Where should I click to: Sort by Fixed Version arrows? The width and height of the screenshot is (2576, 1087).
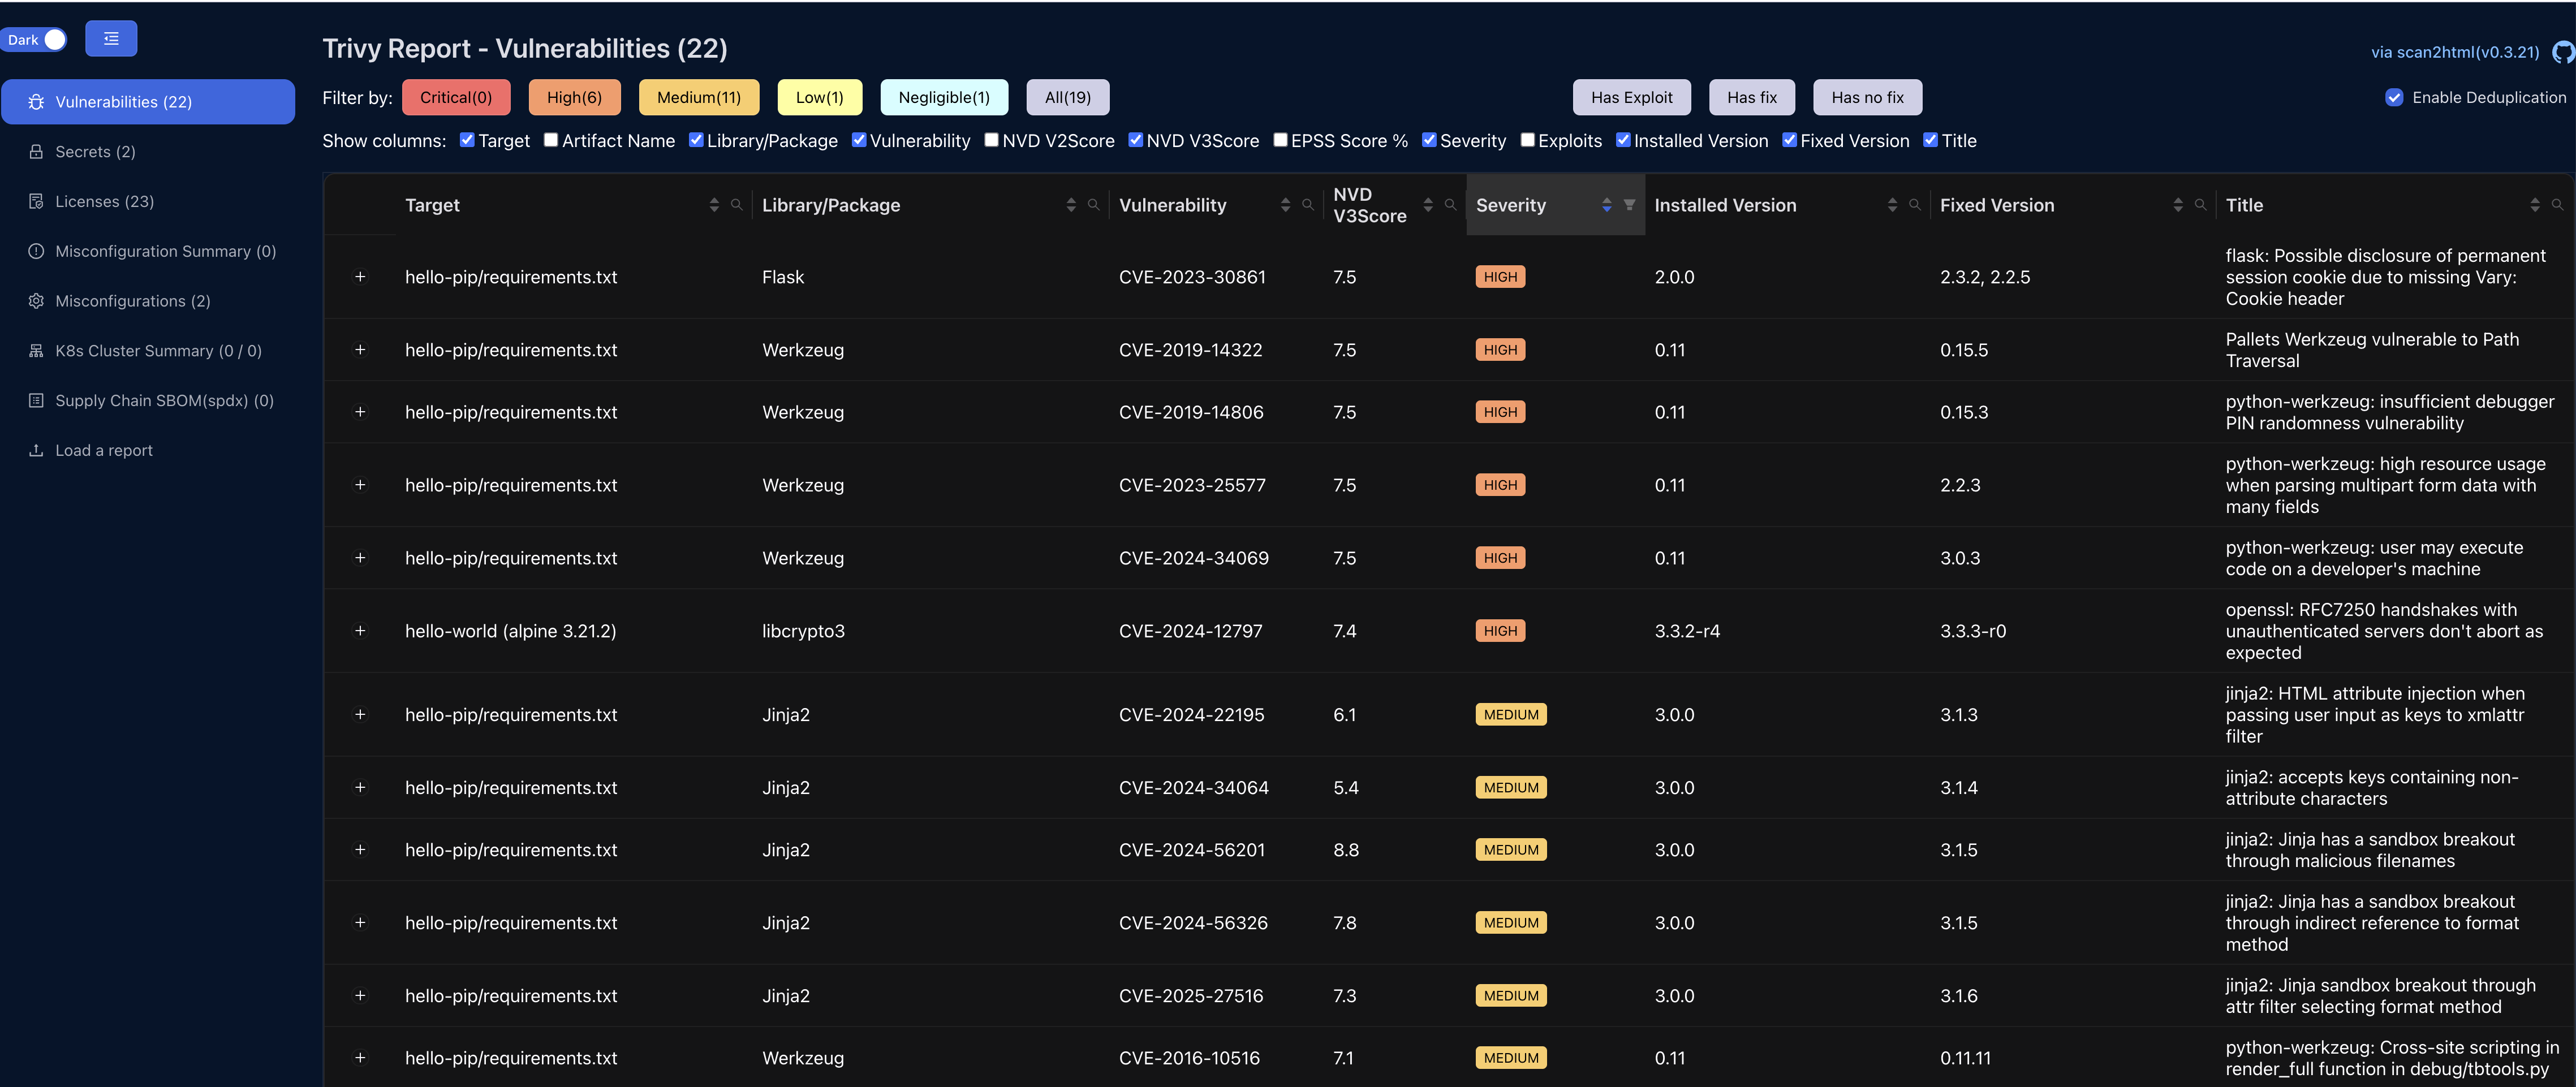pyautogui.click(x=2178, y=205)
